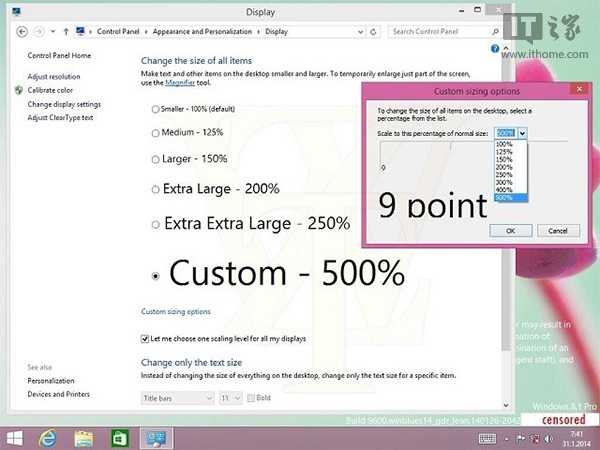The height and width of the screenshot is (450, 600).
Task: Click Control Panel in the breadcrumb
Action: 118,31
